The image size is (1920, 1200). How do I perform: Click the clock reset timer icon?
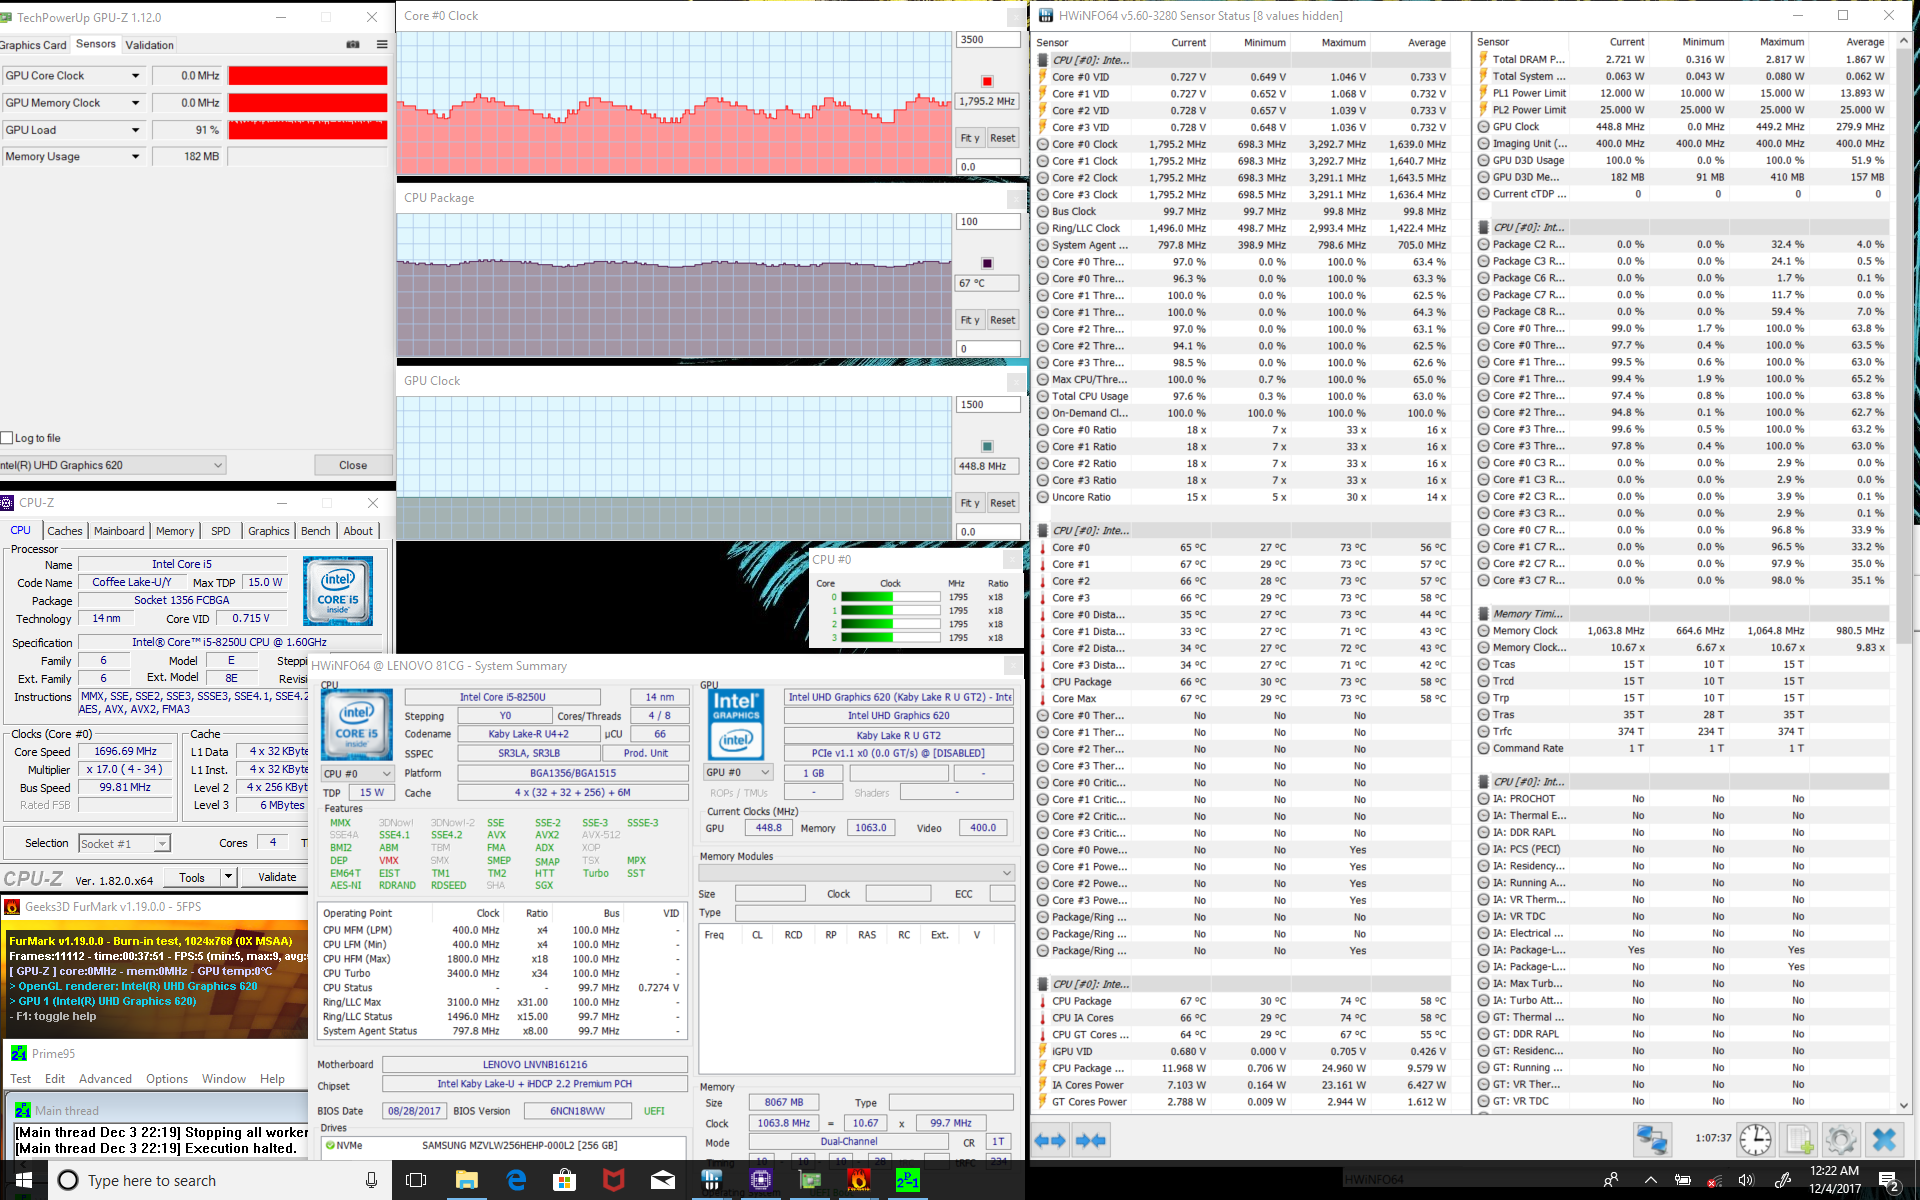click(1755, 1139)
